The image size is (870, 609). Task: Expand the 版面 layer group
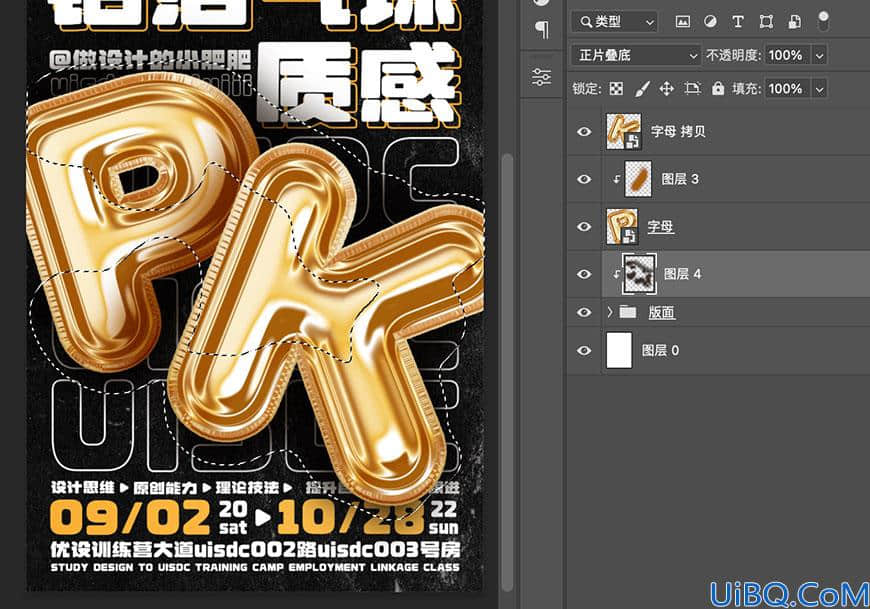(x=610, y=312)
